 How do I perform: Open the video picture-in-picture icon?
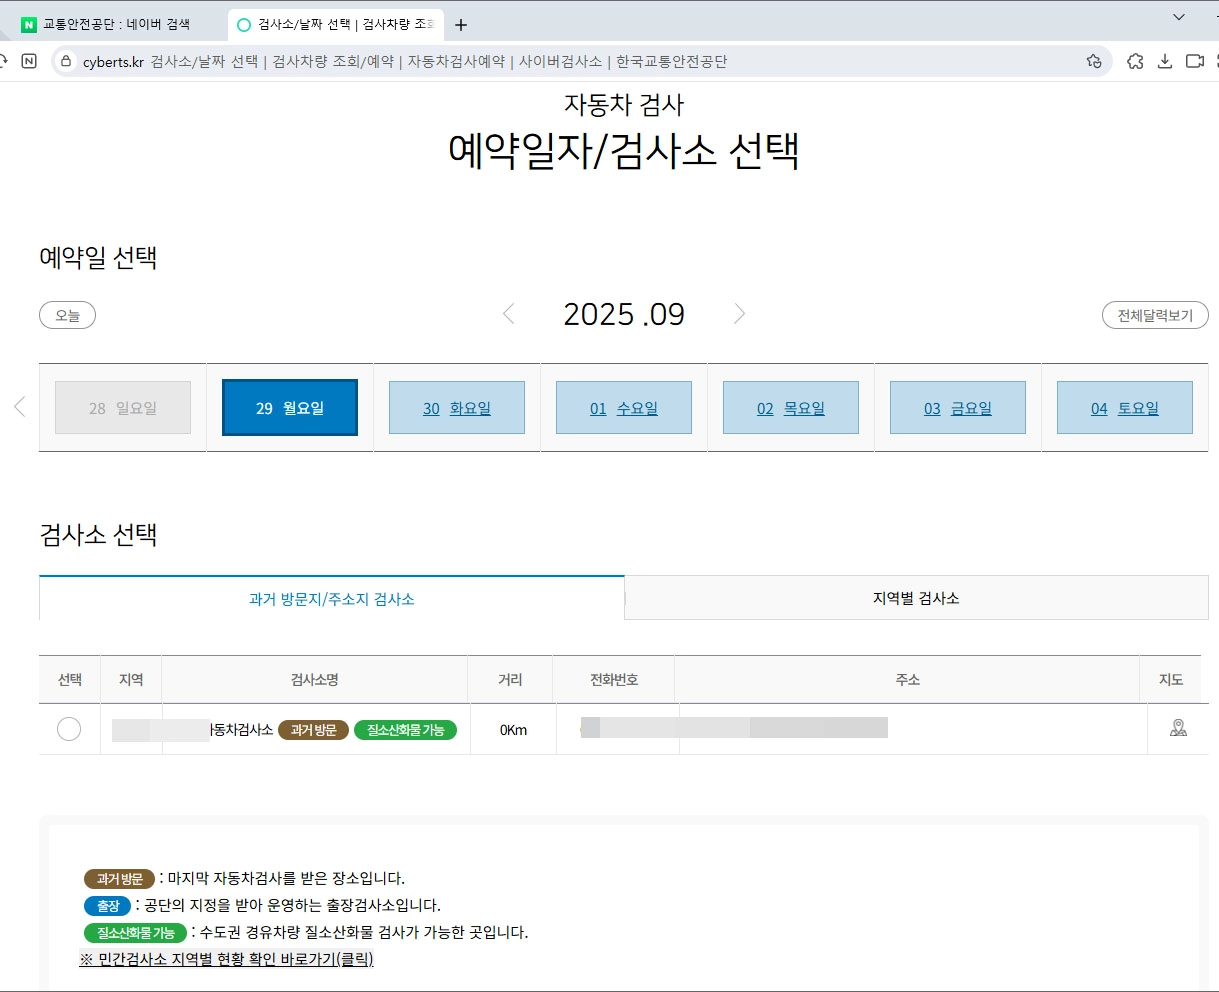pos(1194,61)
